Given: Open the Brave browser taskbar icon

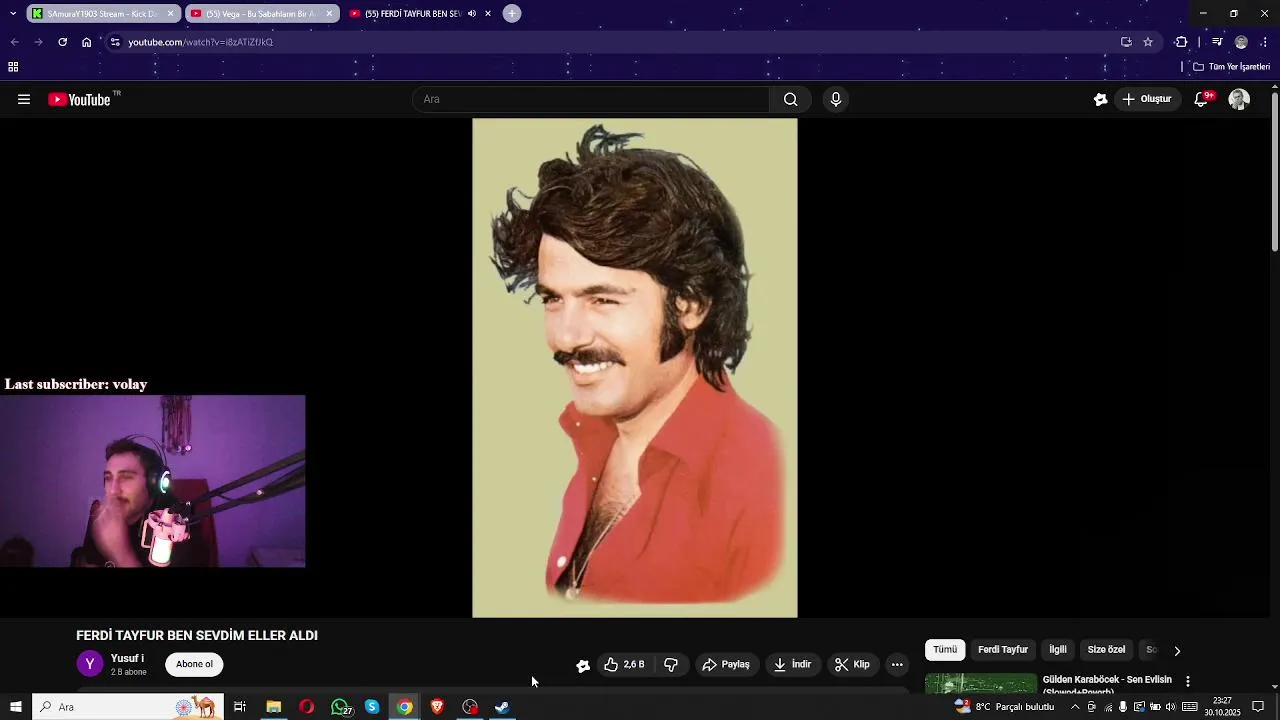Looking at the screenshot, I should [437, 707].
